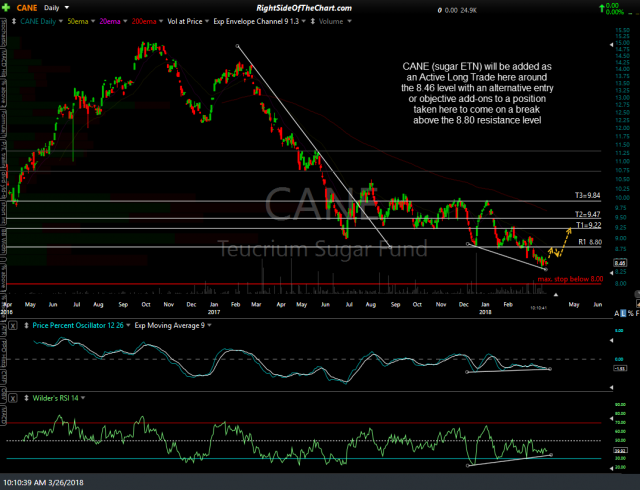Expand the Volume indicator dropdown

click(x=349, y=21)
